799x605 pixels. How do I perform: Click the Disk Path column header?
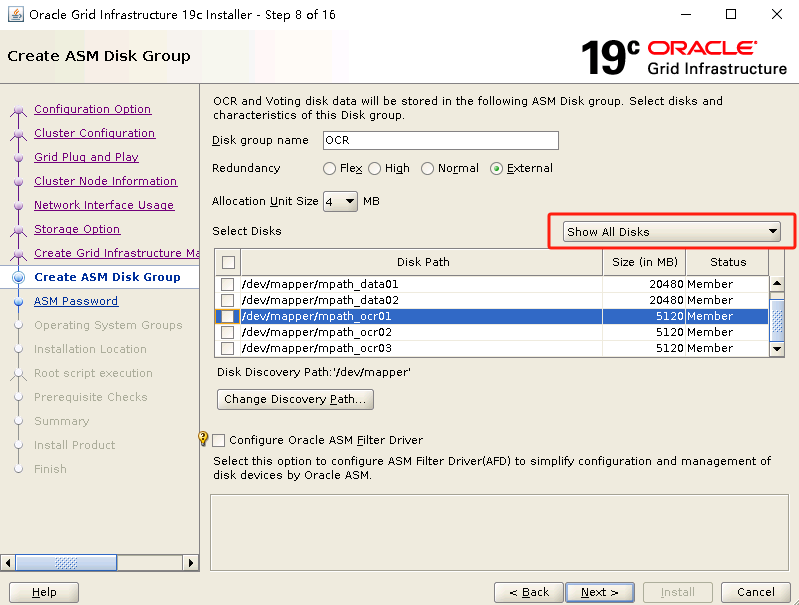(422, 262)
